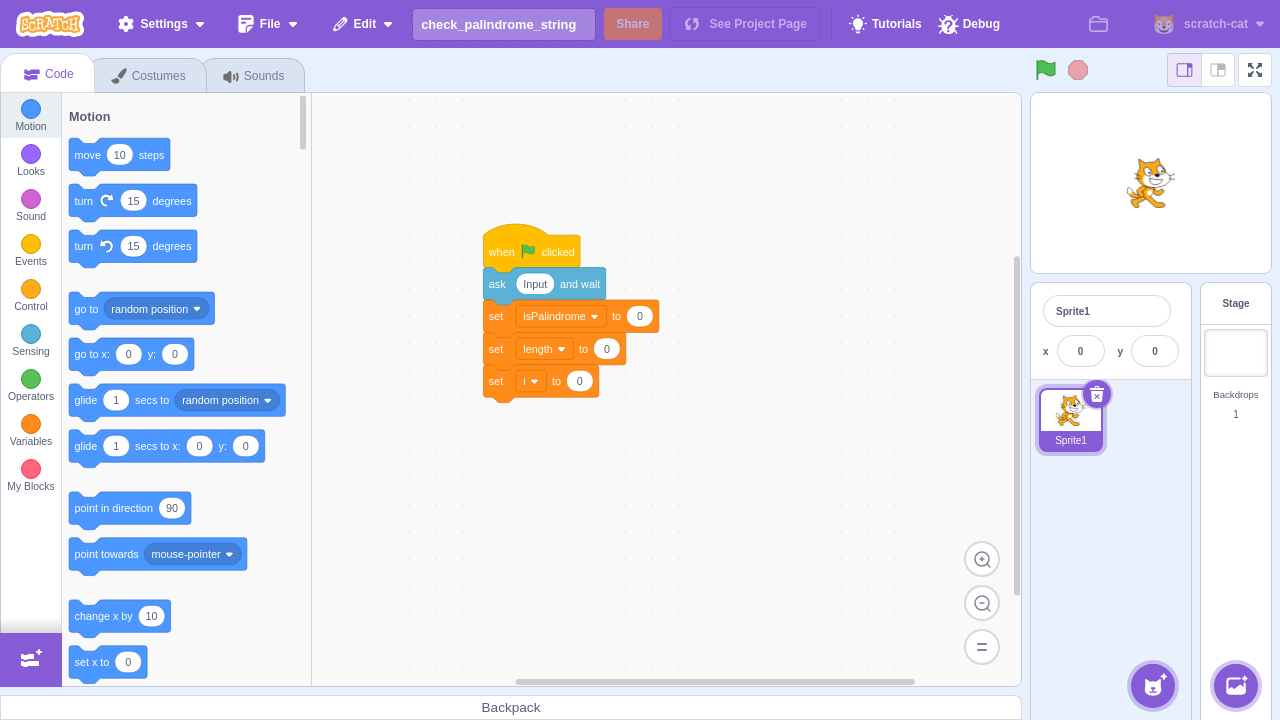The image size is (1280, 720).
Task: Click the Scratch logo
Action: [50, 24]
